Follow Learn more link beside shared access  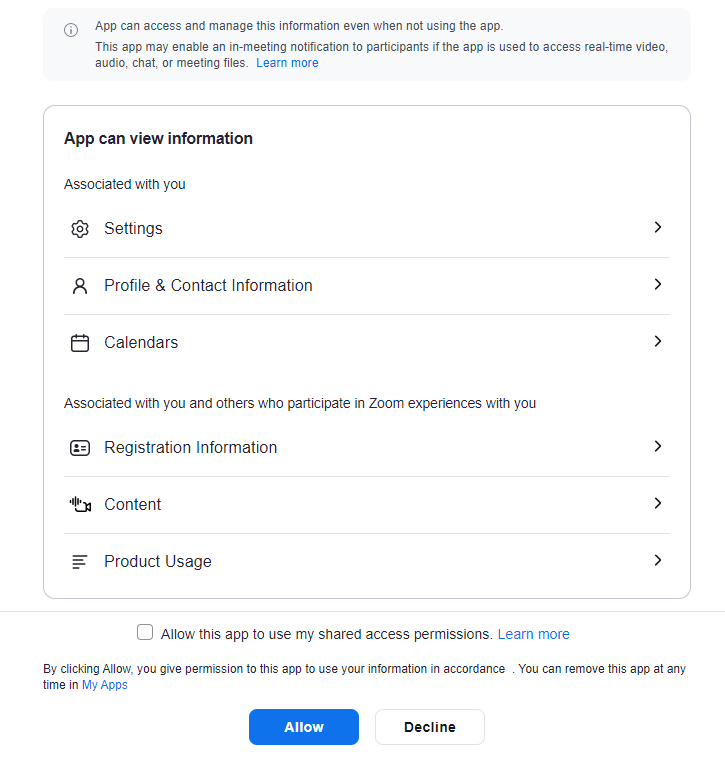click(x=533, y=634)
